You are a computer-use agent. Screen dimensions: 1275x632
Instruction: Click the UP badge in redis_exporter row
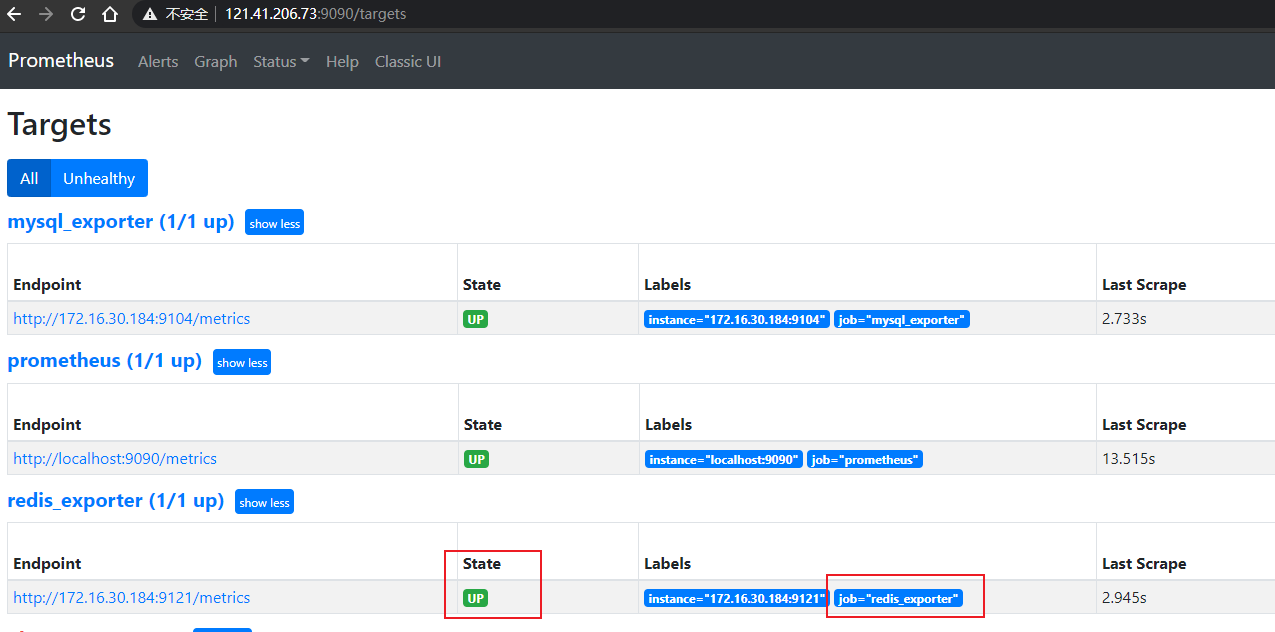(x=476, y=599)
